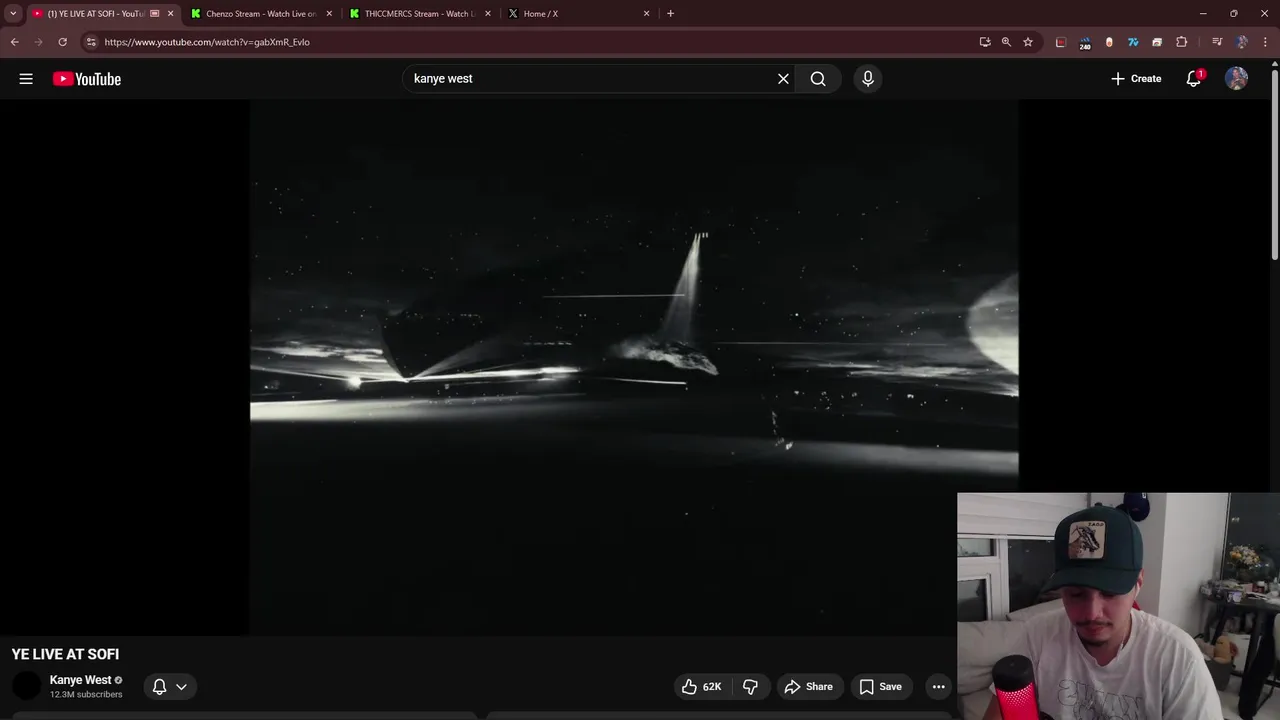Bookmark this page with the star
The height and width of the screenshot is (720, 1280).
(1028, 42)
